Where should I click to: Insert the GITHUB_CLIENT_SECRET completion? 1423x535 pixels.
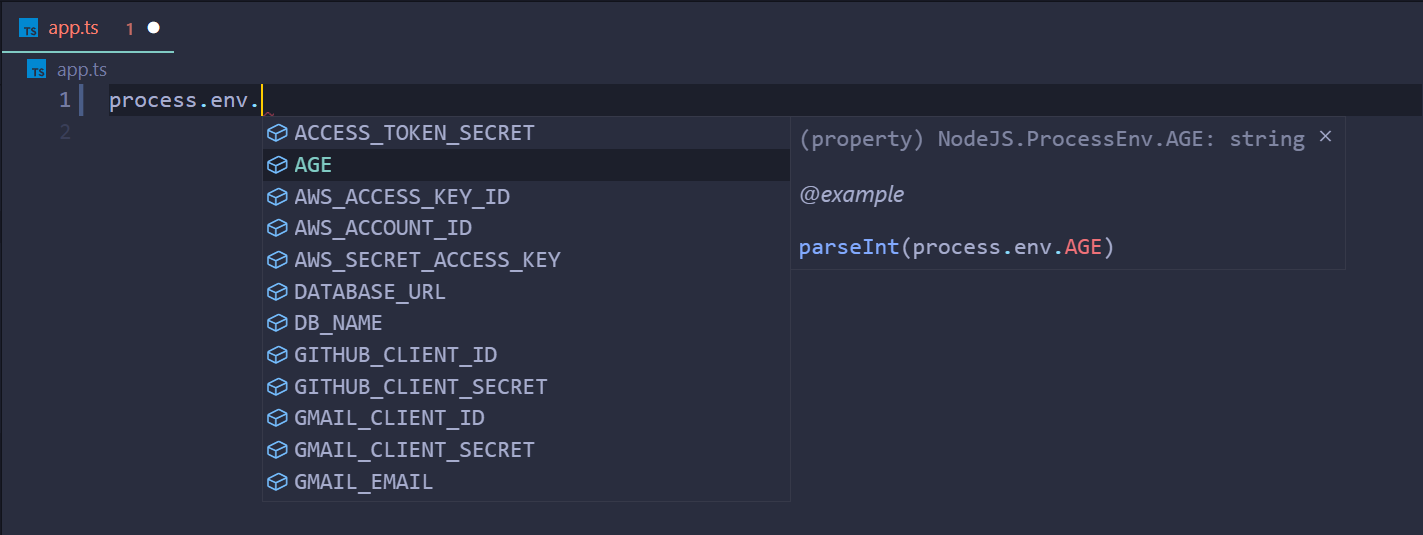coord(421,387)
